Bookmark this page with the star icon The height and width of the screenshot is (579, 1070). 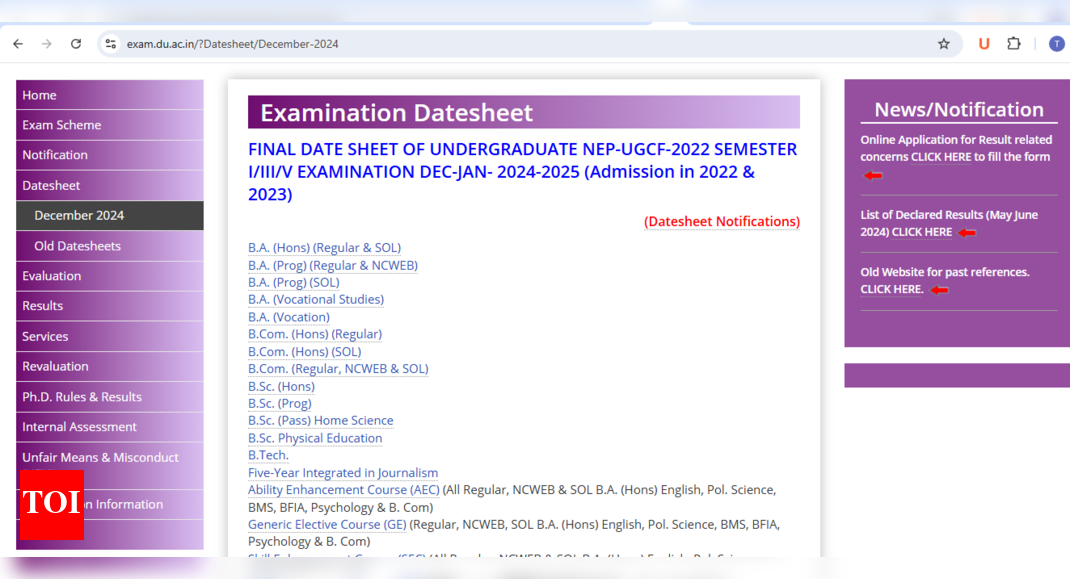(x=943, y=44)
